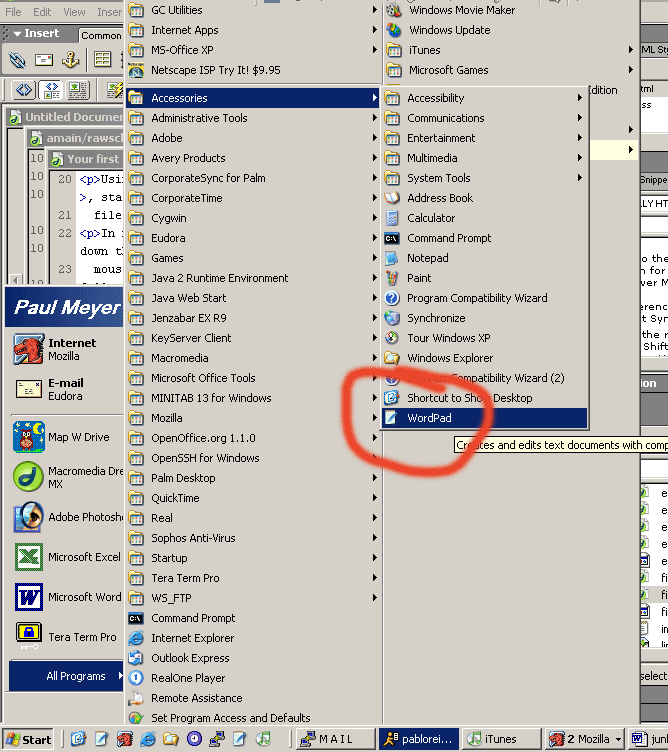Select the Common tab in Insert bar
This screenshot has height=752, width=668.
(x=101, y=35)
